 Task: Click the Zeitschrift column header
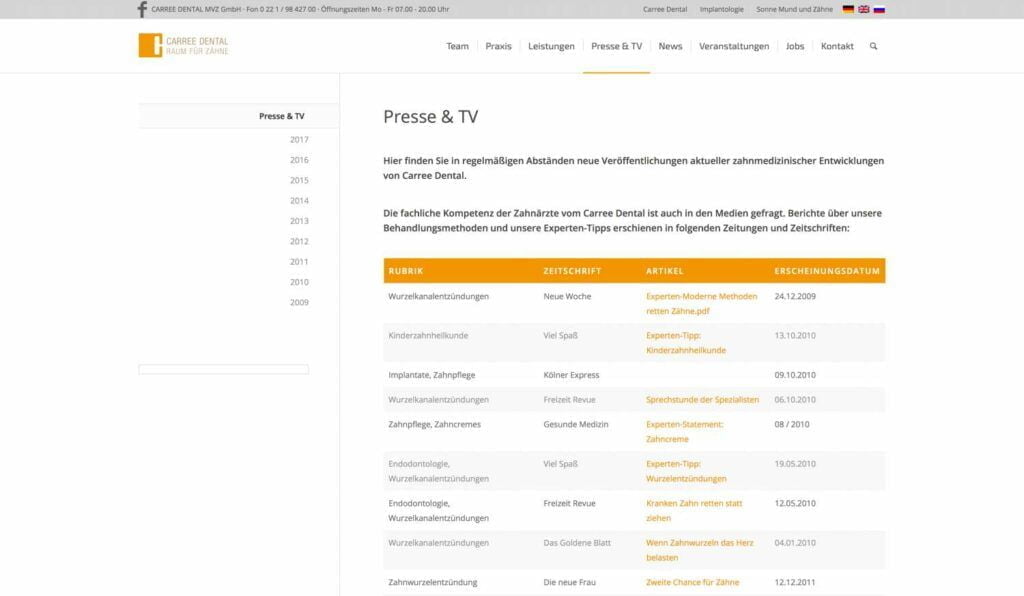pyautogui.click(x=572, y=271)
